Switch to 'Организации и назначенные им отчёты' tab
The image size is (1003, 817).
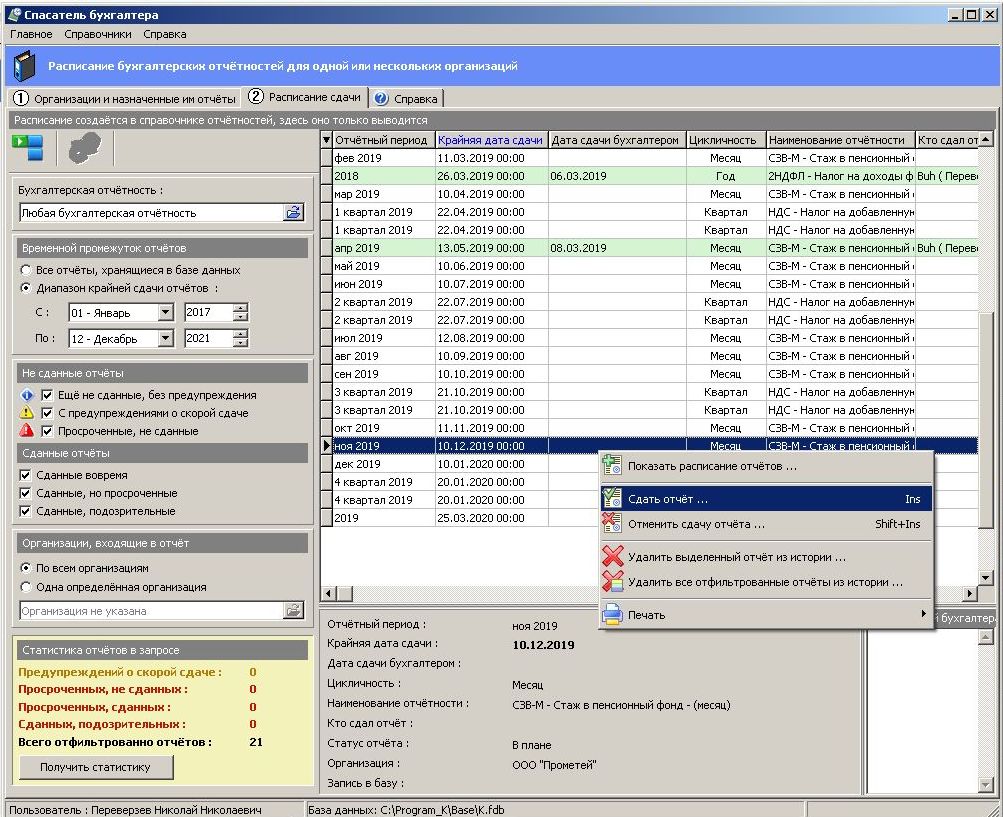pos(125,98)
